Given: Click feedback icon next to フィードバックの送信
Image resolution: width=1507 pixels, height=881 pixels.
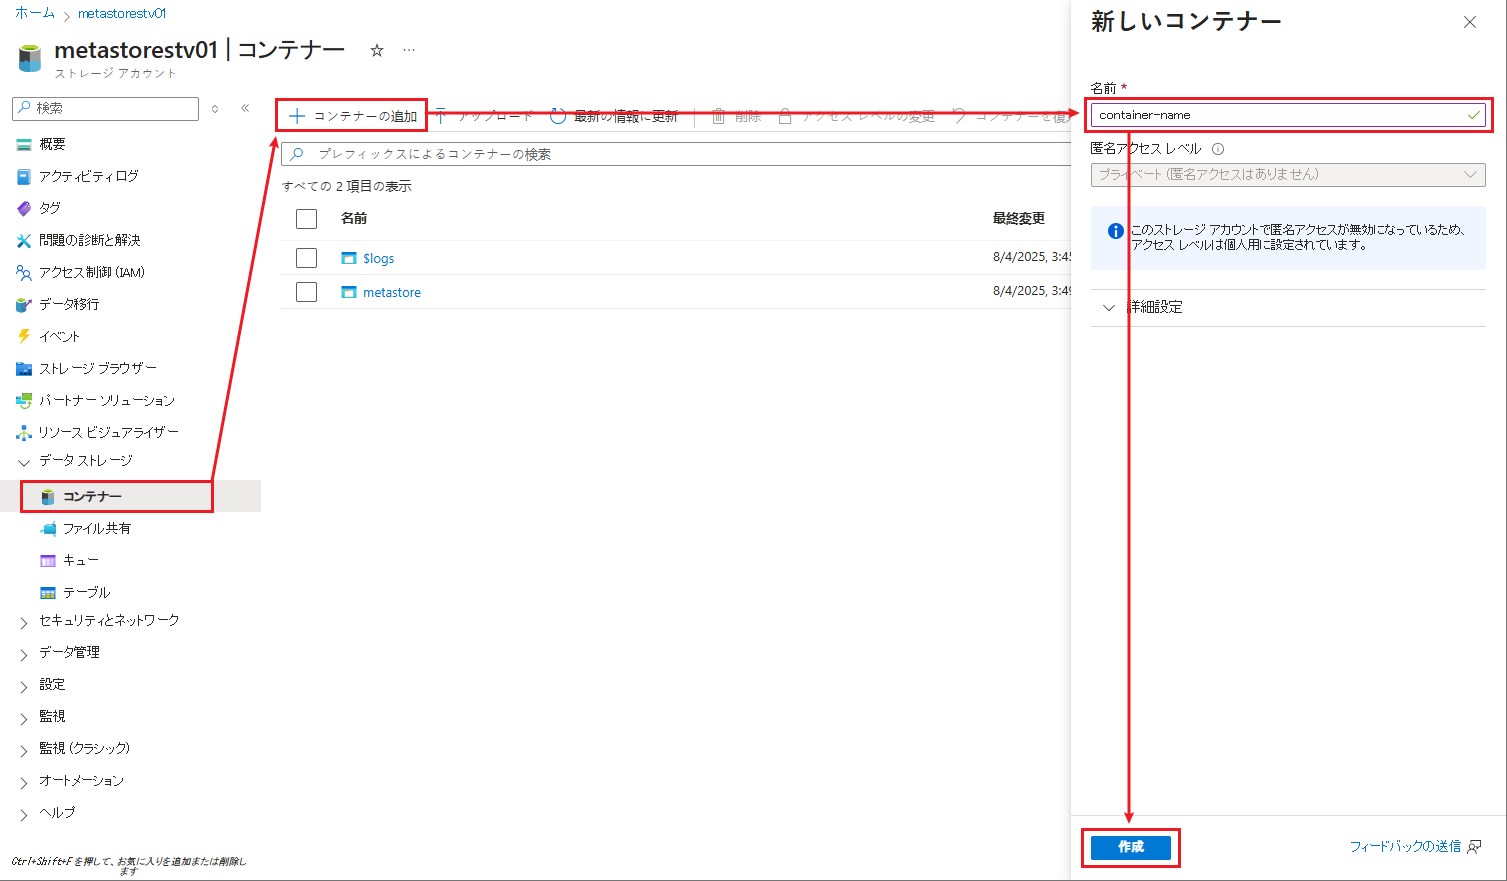Looking at the screenshot, I should [x=1474, y=847].
